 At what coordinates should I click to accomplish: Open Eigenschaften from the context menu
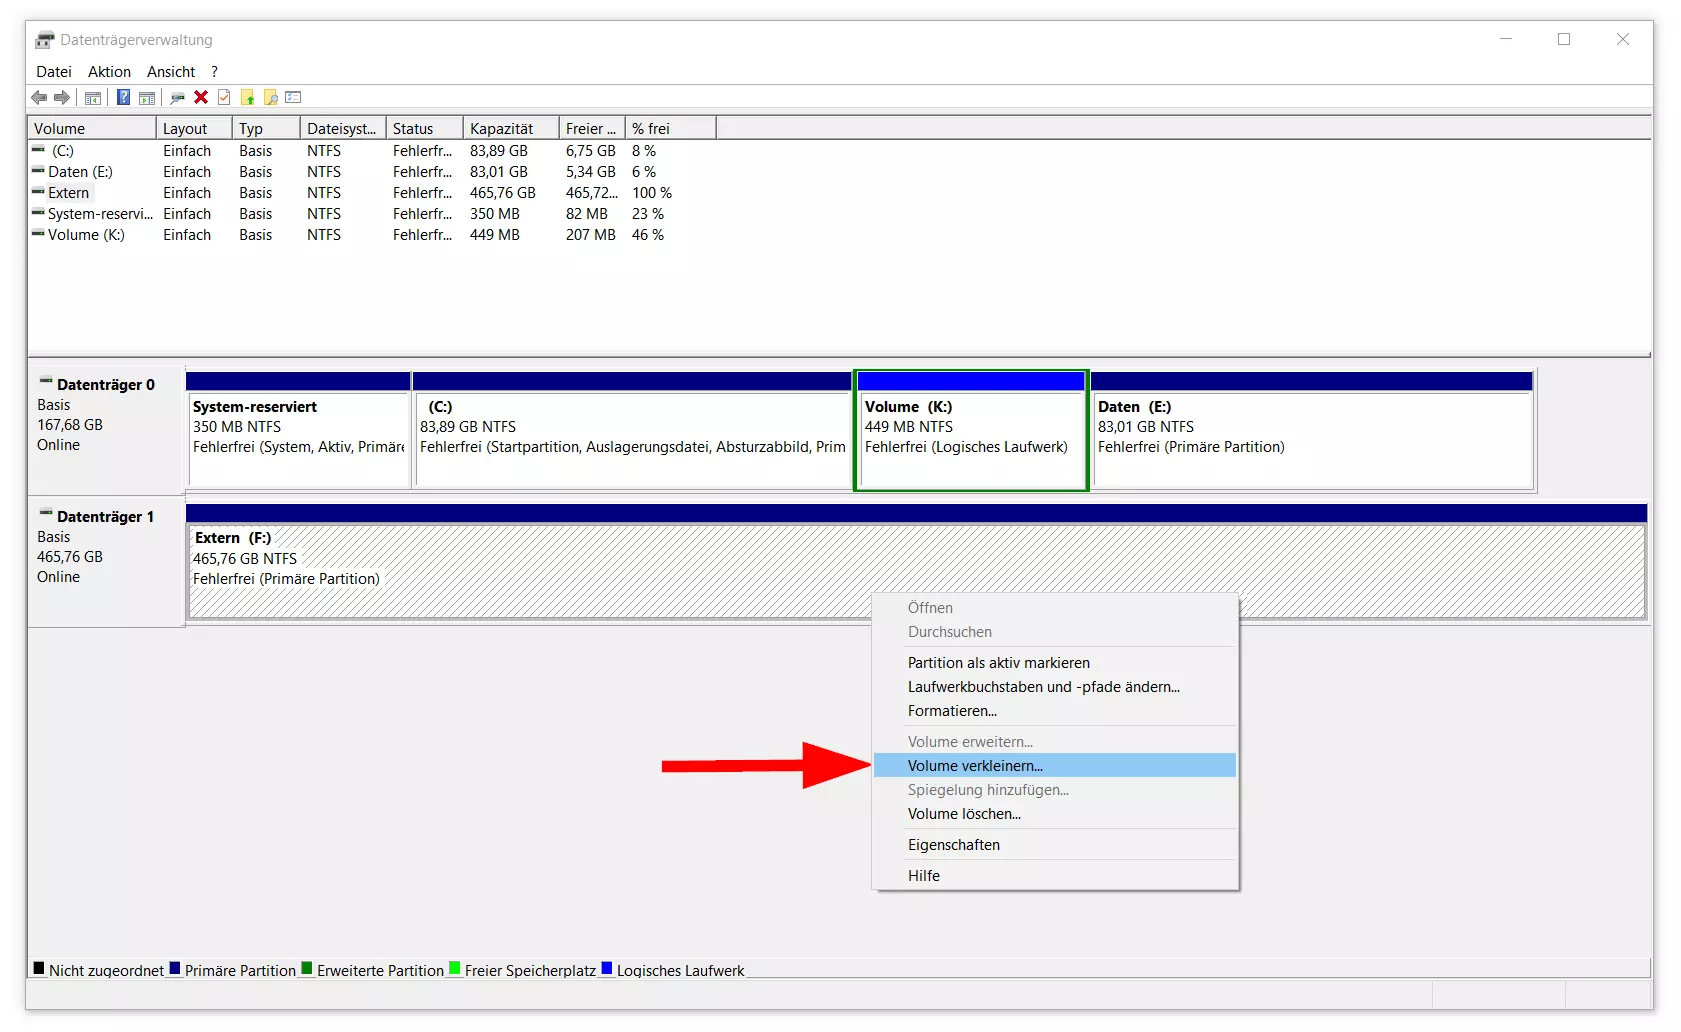tap(1055, 845)
